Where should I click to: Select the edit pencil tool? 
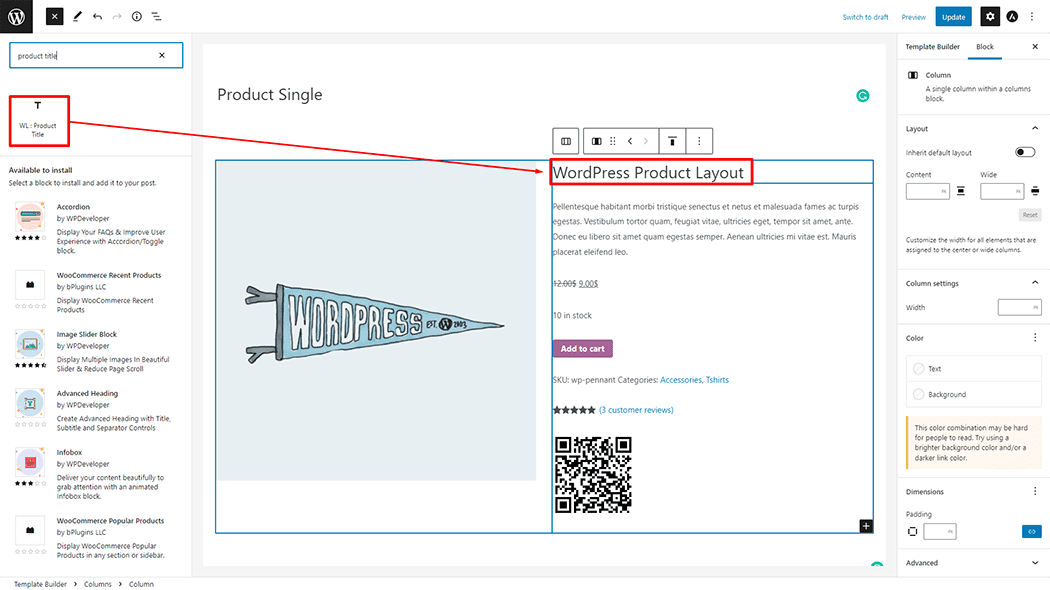click(x=78, y=17)
